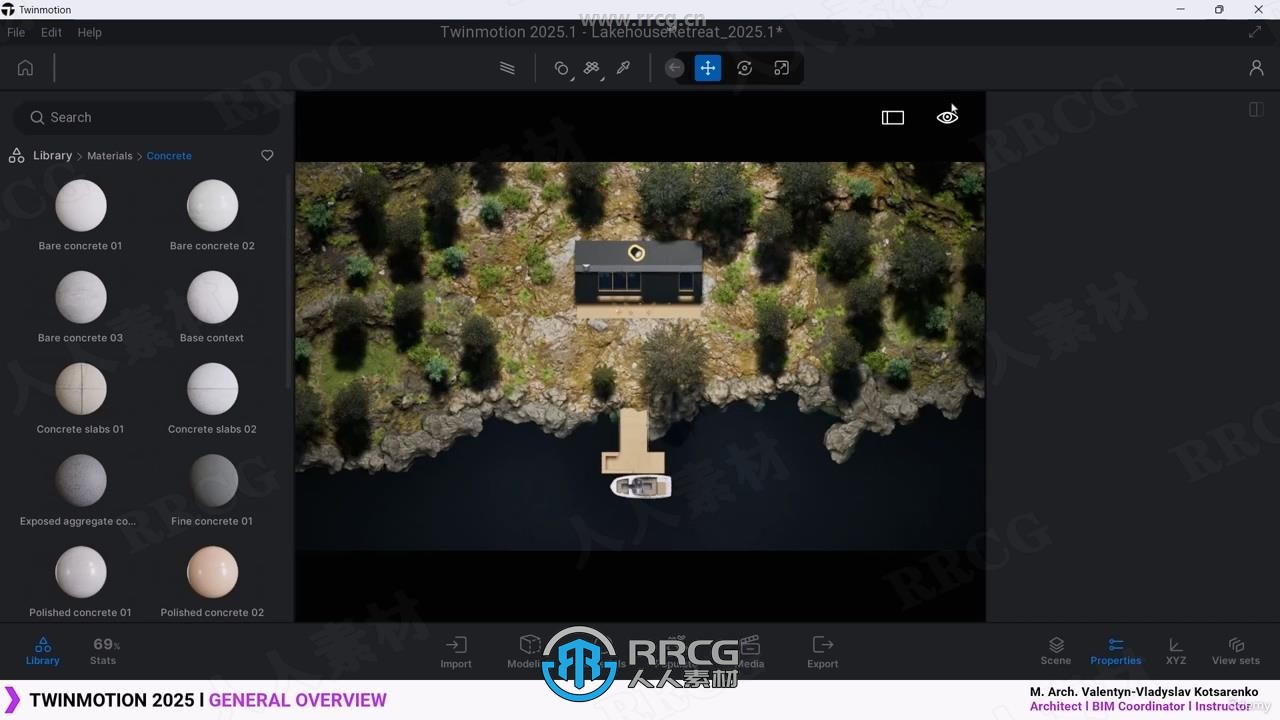Screen dimensions: 1280x720
Task: Toggle the viewport layout rectangle icon
Action: coord(893,118)
